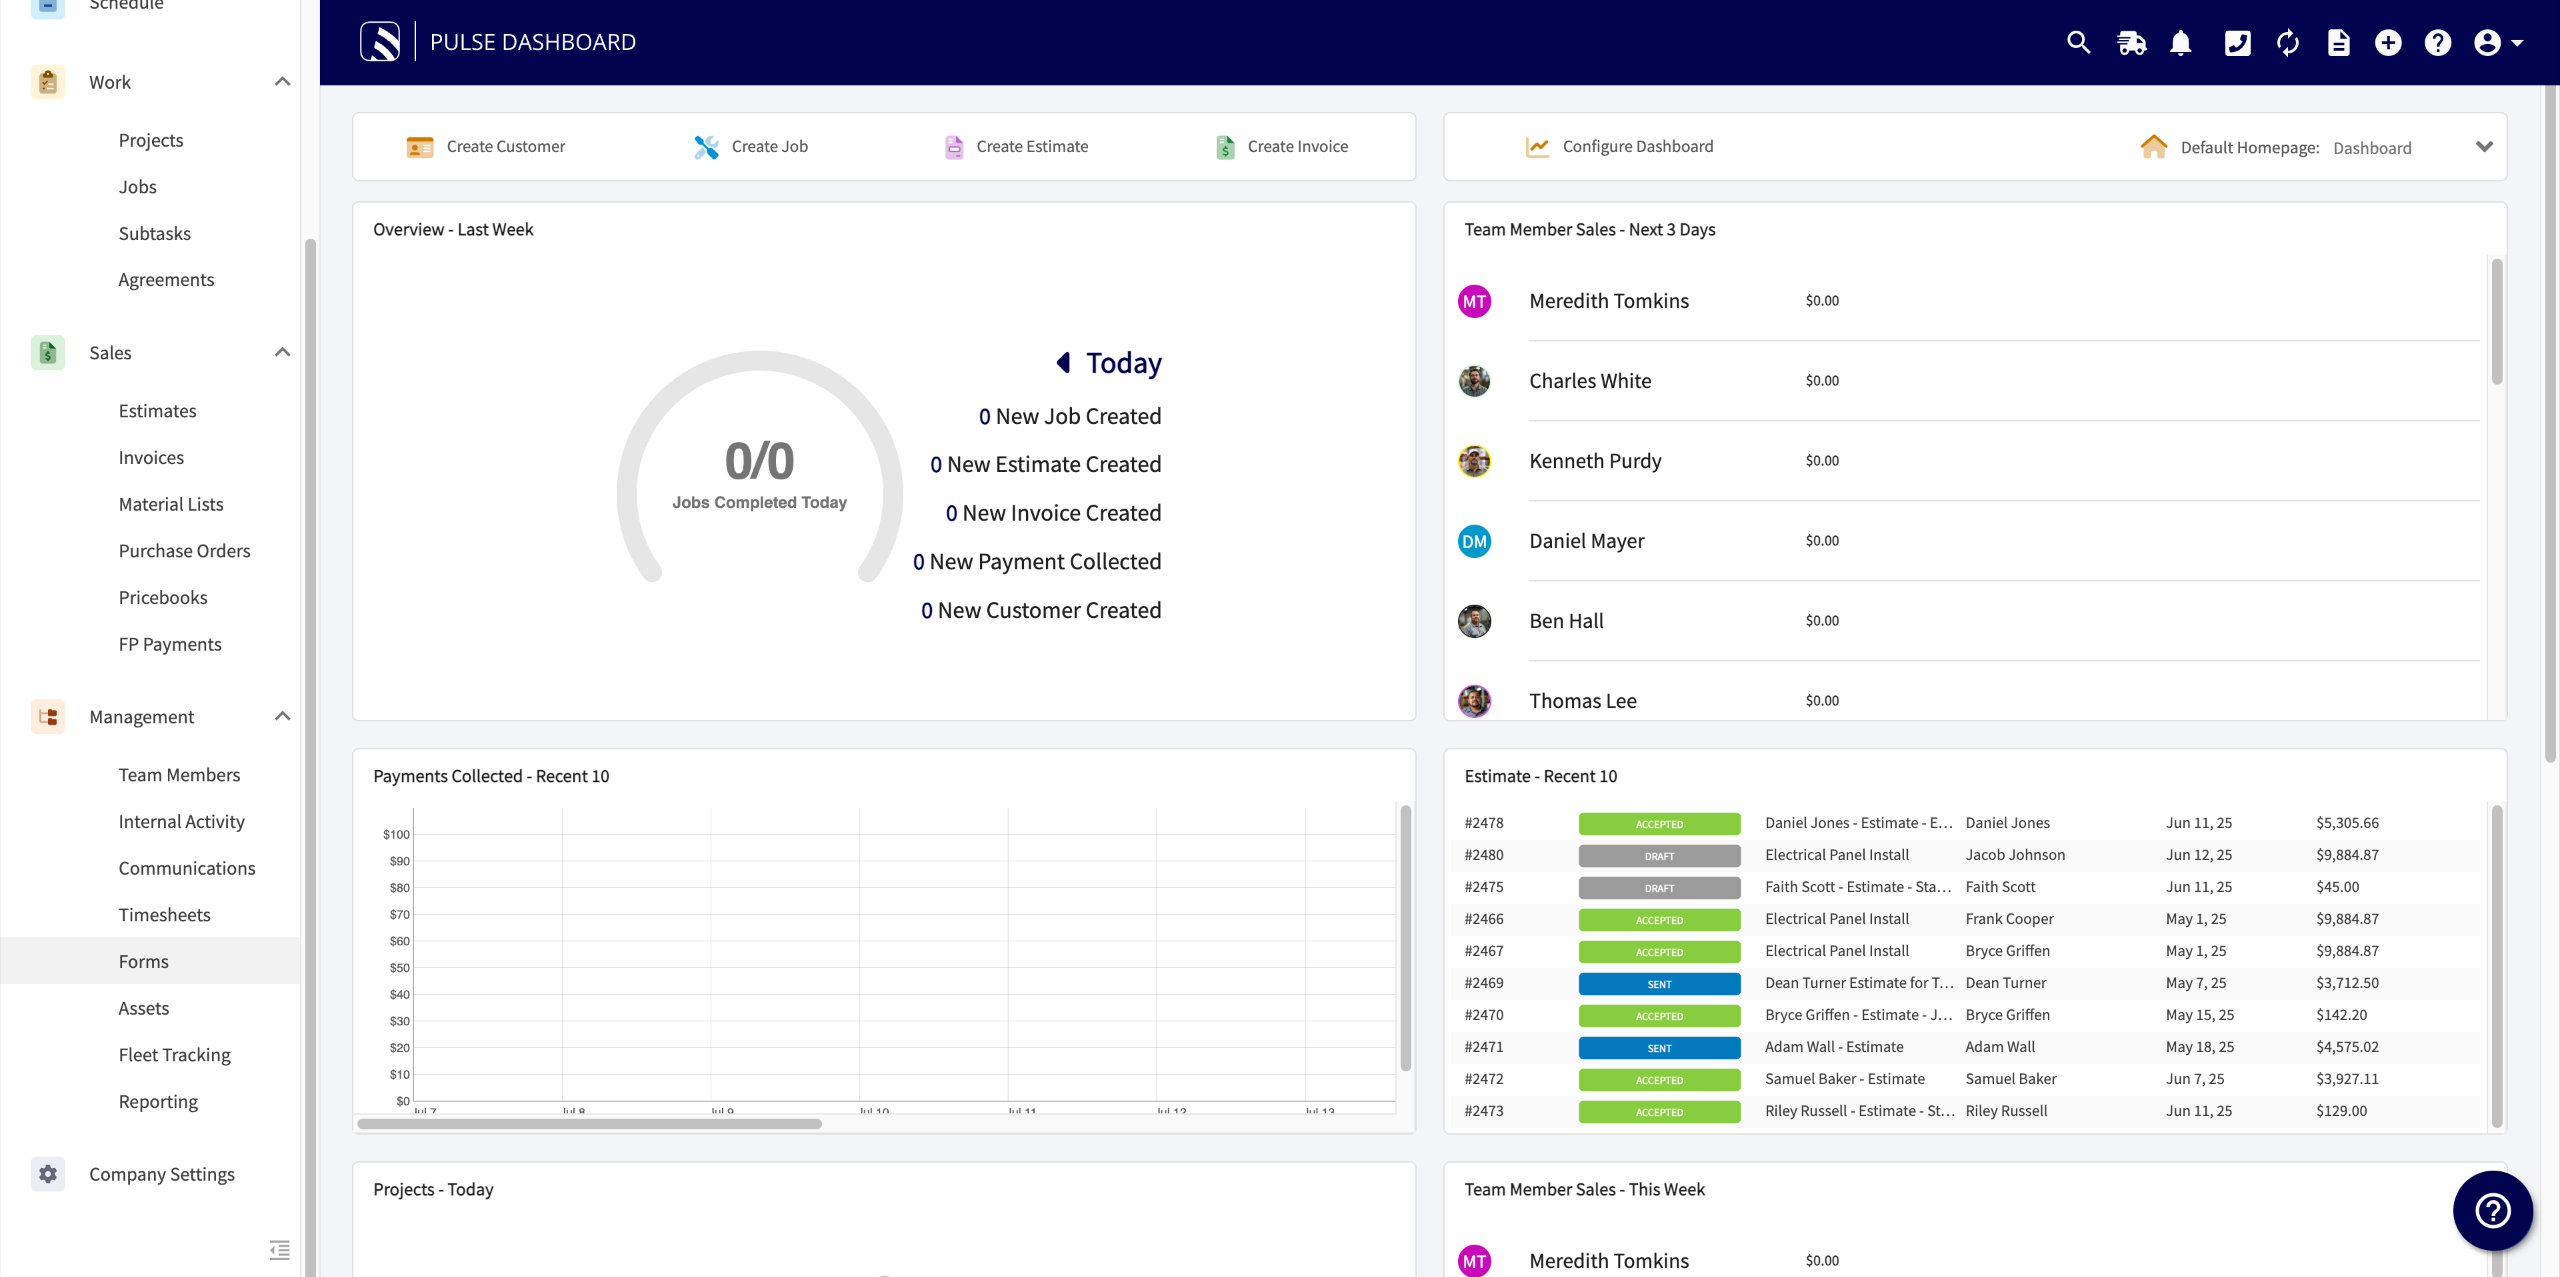This screenshot has width=2560, height=1277.
Task: Click the Create Estimate button
Action: point(1016,146)
